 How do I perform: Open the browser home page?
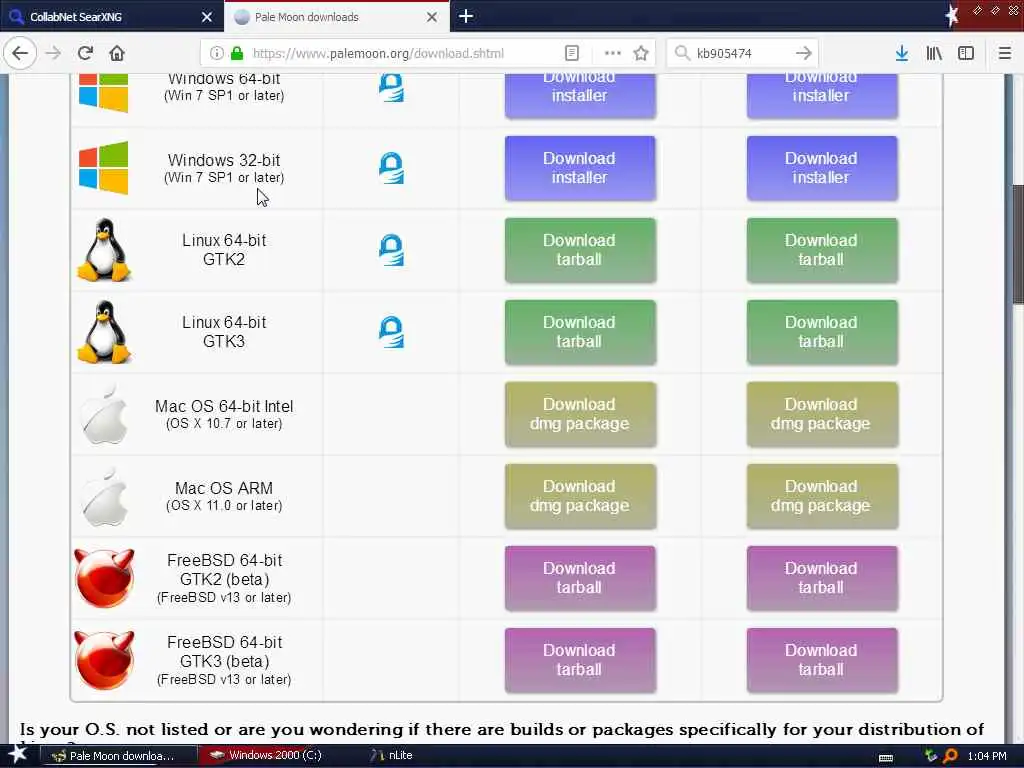[117, 53]
